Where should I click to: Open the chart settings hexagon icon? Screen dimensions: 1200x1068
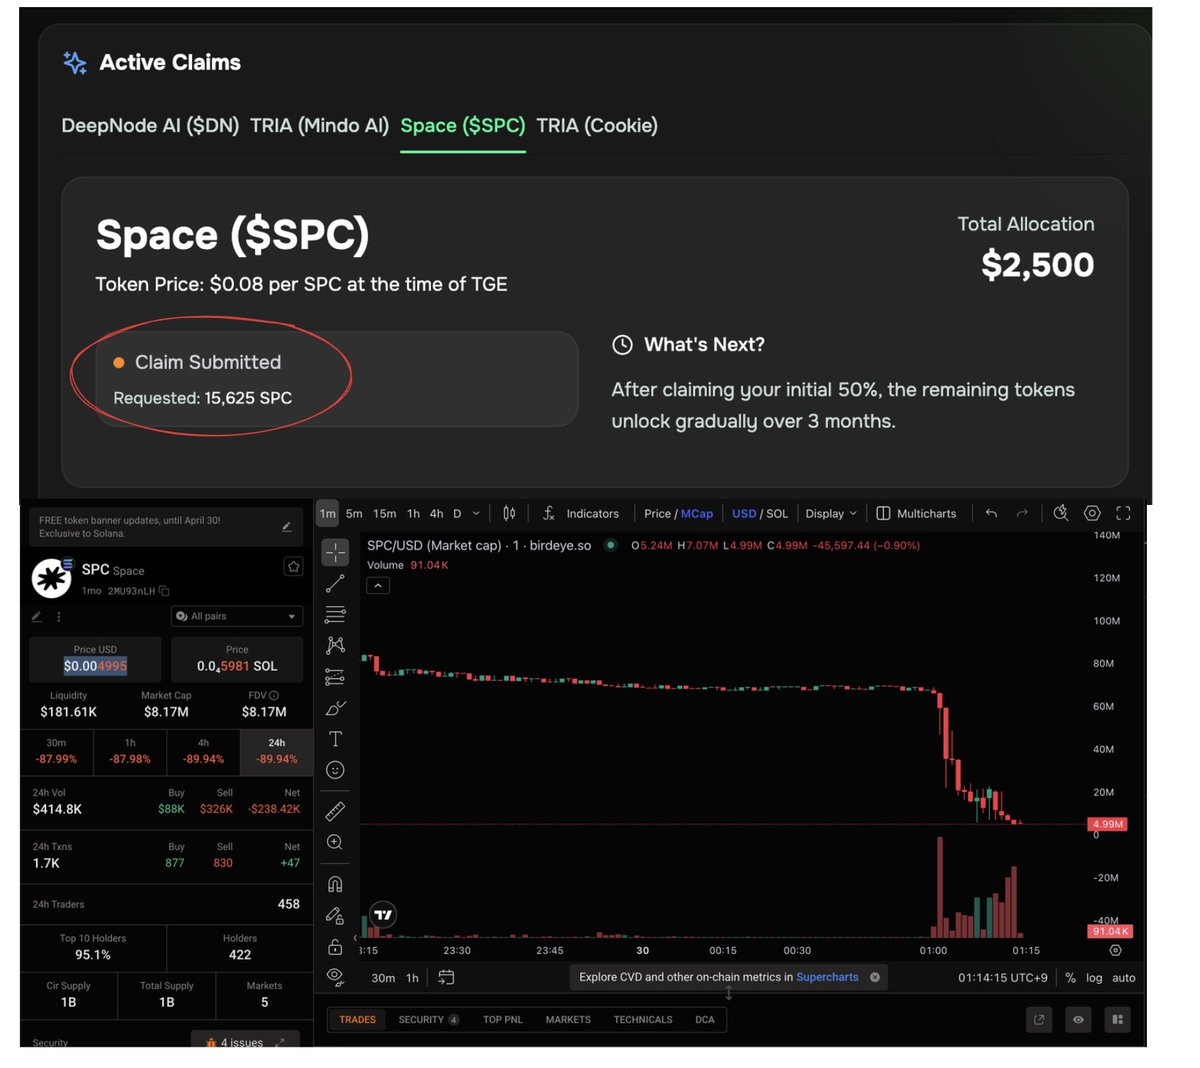pos(1092,513)
